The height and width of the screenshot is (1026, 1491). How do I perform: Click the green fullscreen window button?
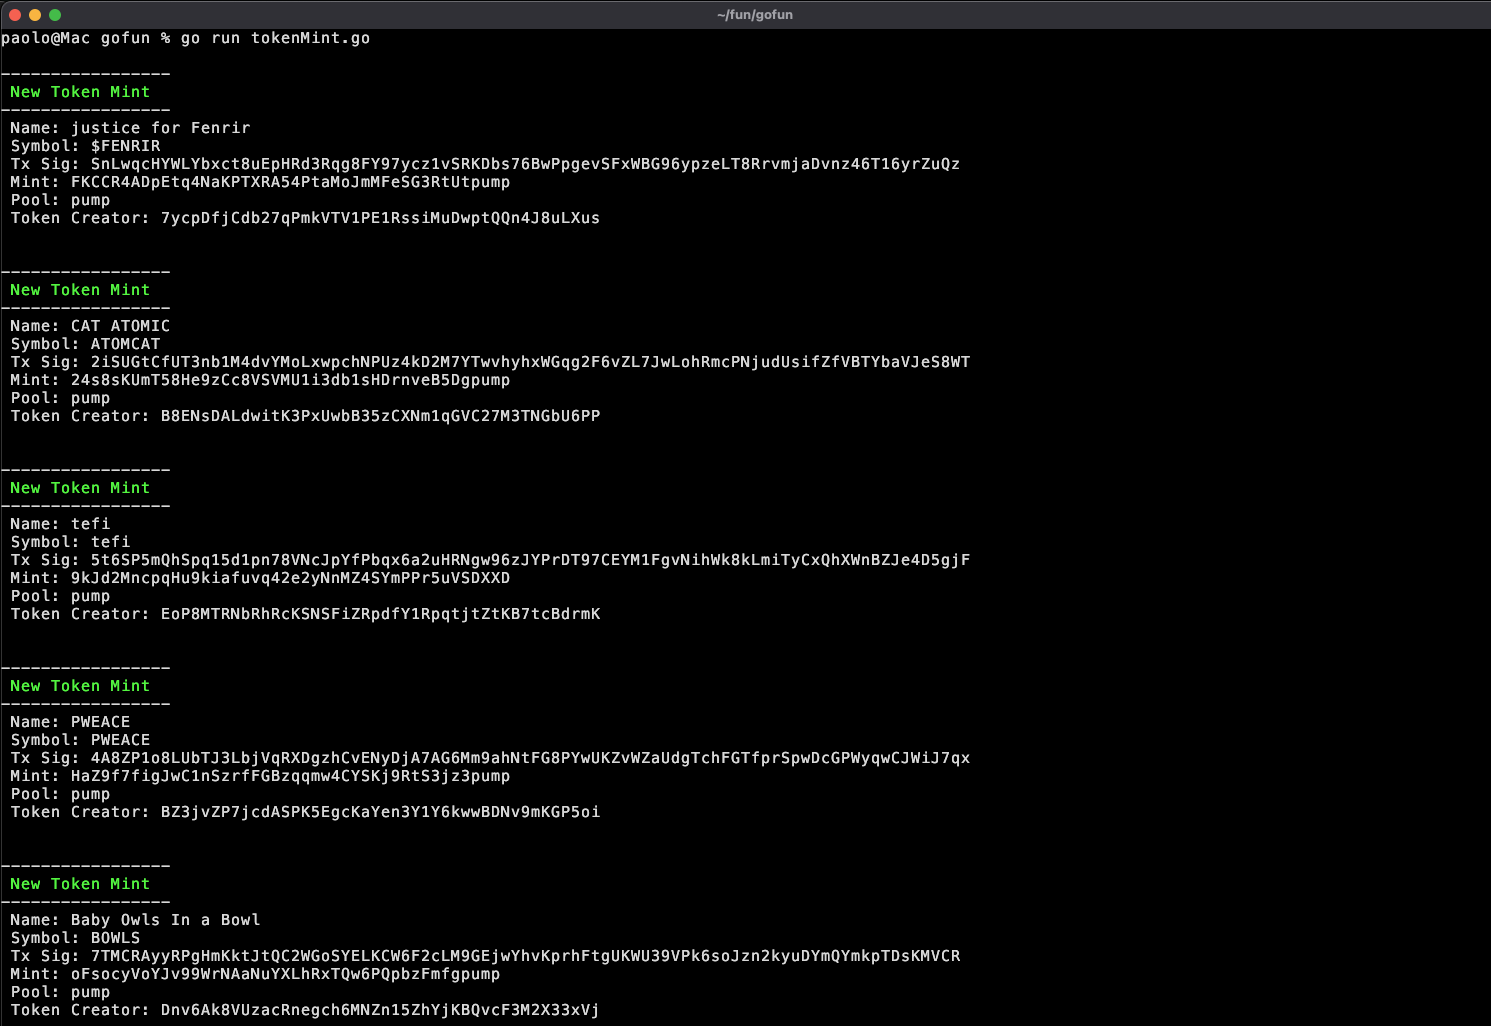(x=55, y=15)
